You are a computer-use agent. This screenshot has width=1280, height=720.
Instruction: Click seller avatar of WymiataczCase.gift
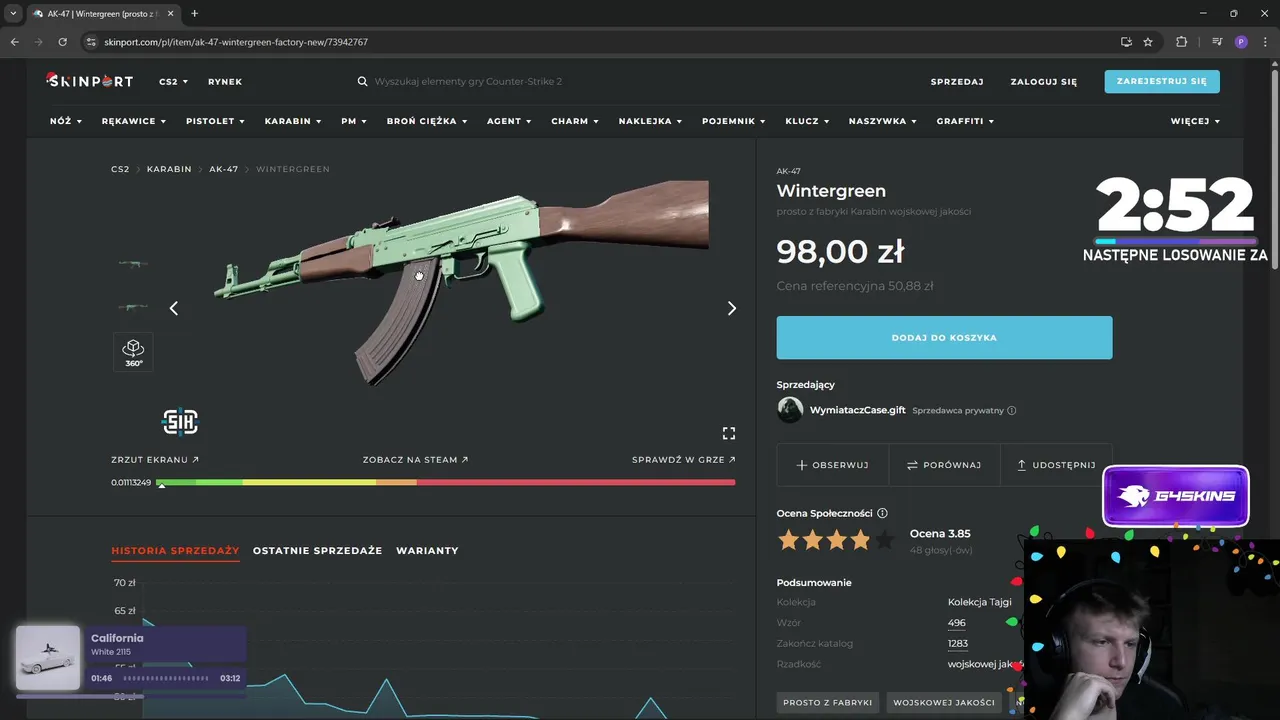(x=790, y=410)
